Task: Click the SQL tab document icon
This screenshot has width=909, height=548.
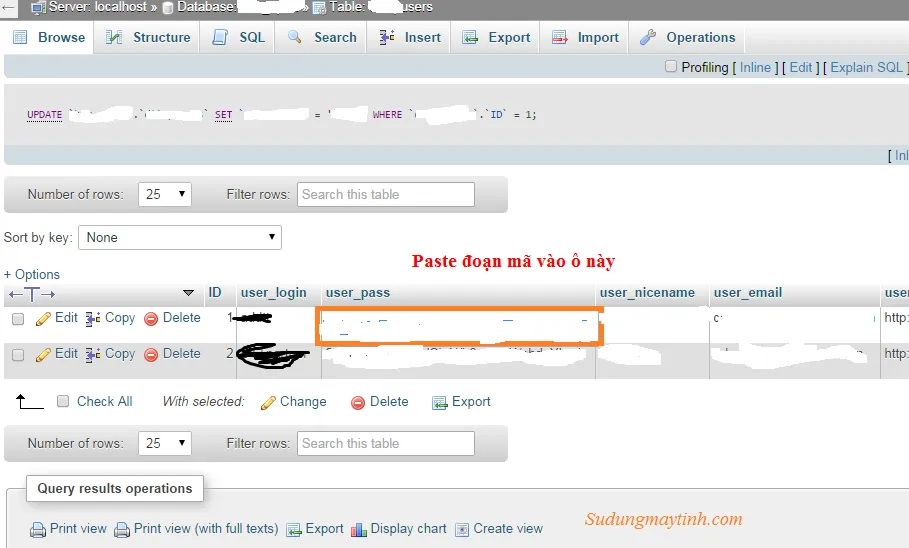Action: click(x=220, y=37)
